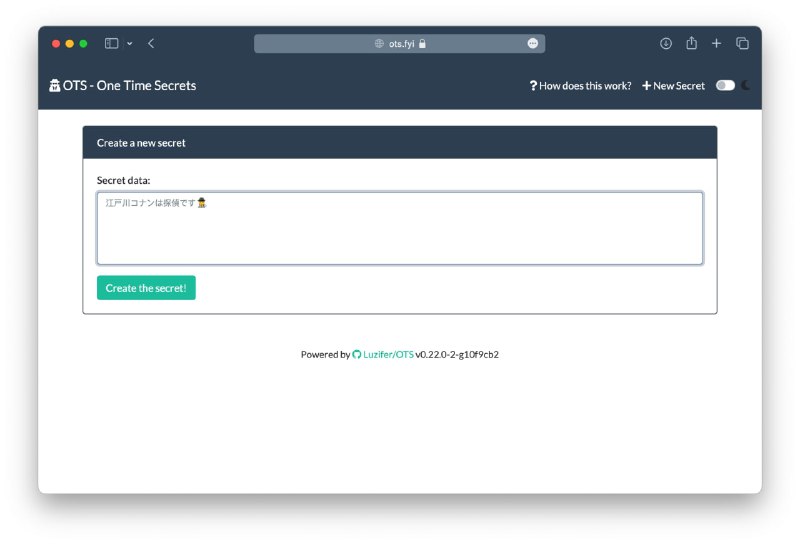Go back to the previous page
This screenshot has height=544, width=800.
click(151, 44)
